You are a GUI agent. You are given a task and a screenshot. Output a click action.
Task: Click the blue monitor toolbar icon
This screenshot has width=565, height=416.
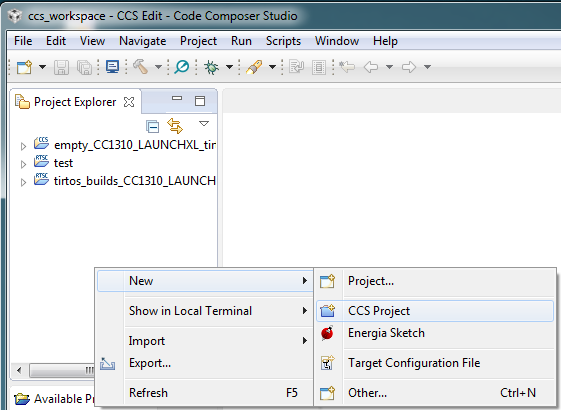pos(112,67)
